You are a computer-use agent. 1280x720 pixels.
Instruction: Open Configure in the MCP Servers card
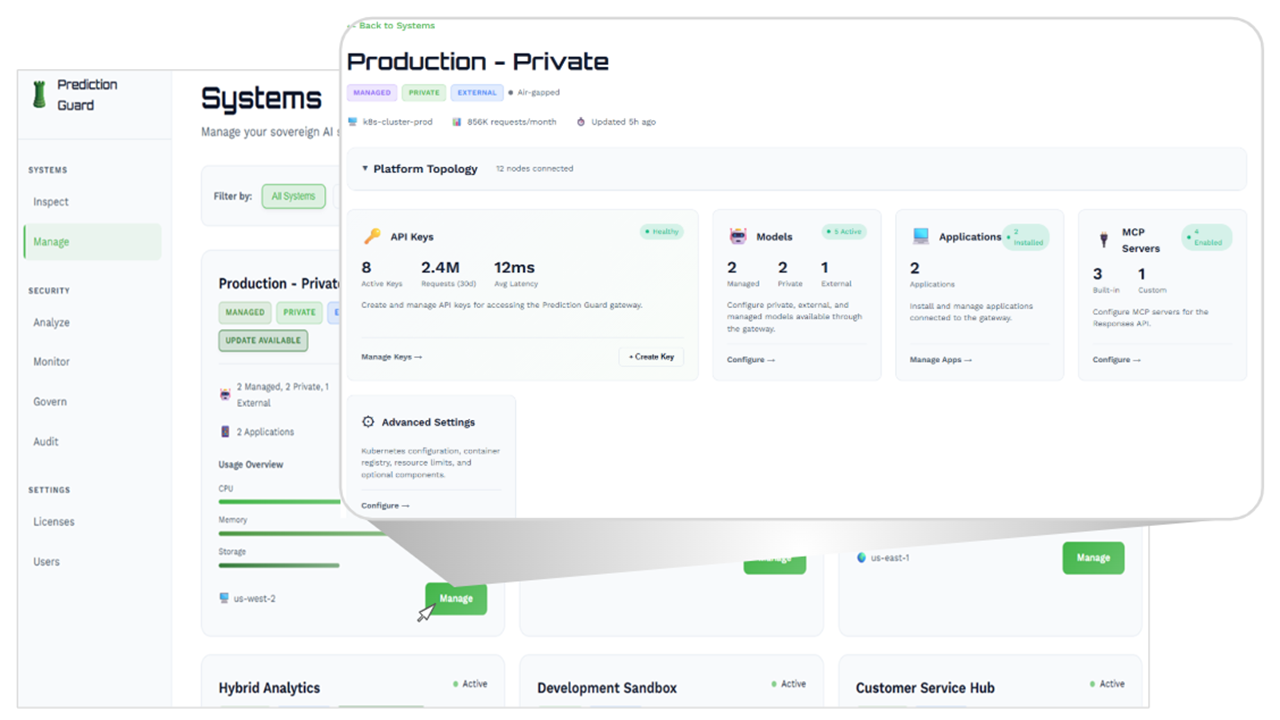(x=1117, y=360)
